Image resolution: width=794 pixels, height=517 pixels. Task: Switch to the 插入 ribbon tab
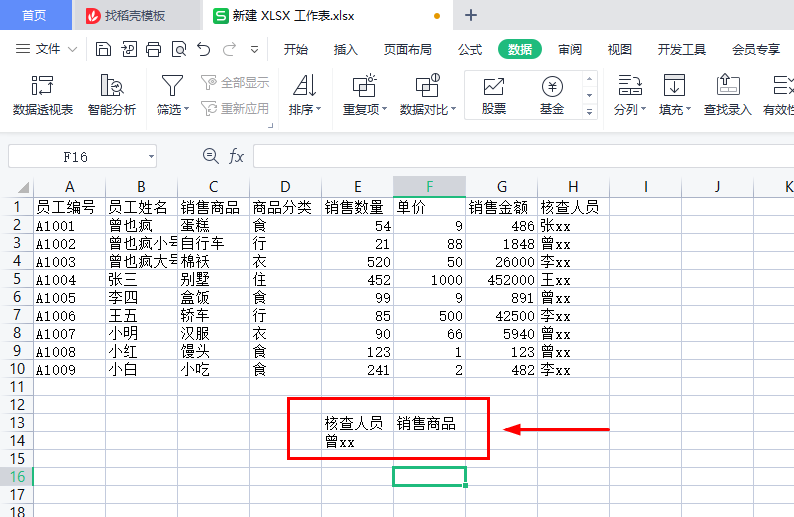point(345,50)
